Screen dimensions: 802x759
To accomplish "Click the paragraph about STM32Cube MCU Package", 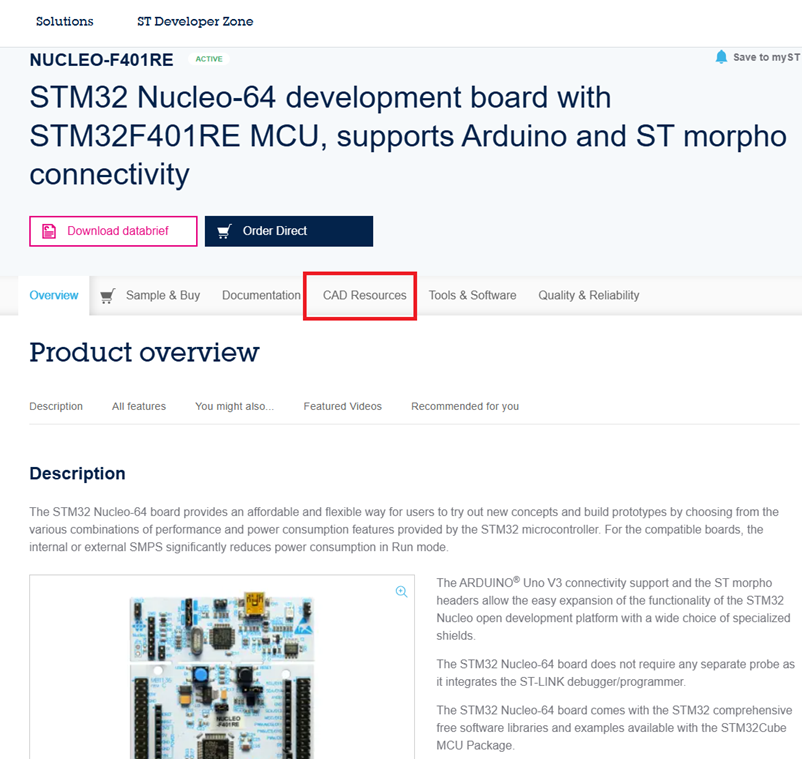I will point(614,728).
